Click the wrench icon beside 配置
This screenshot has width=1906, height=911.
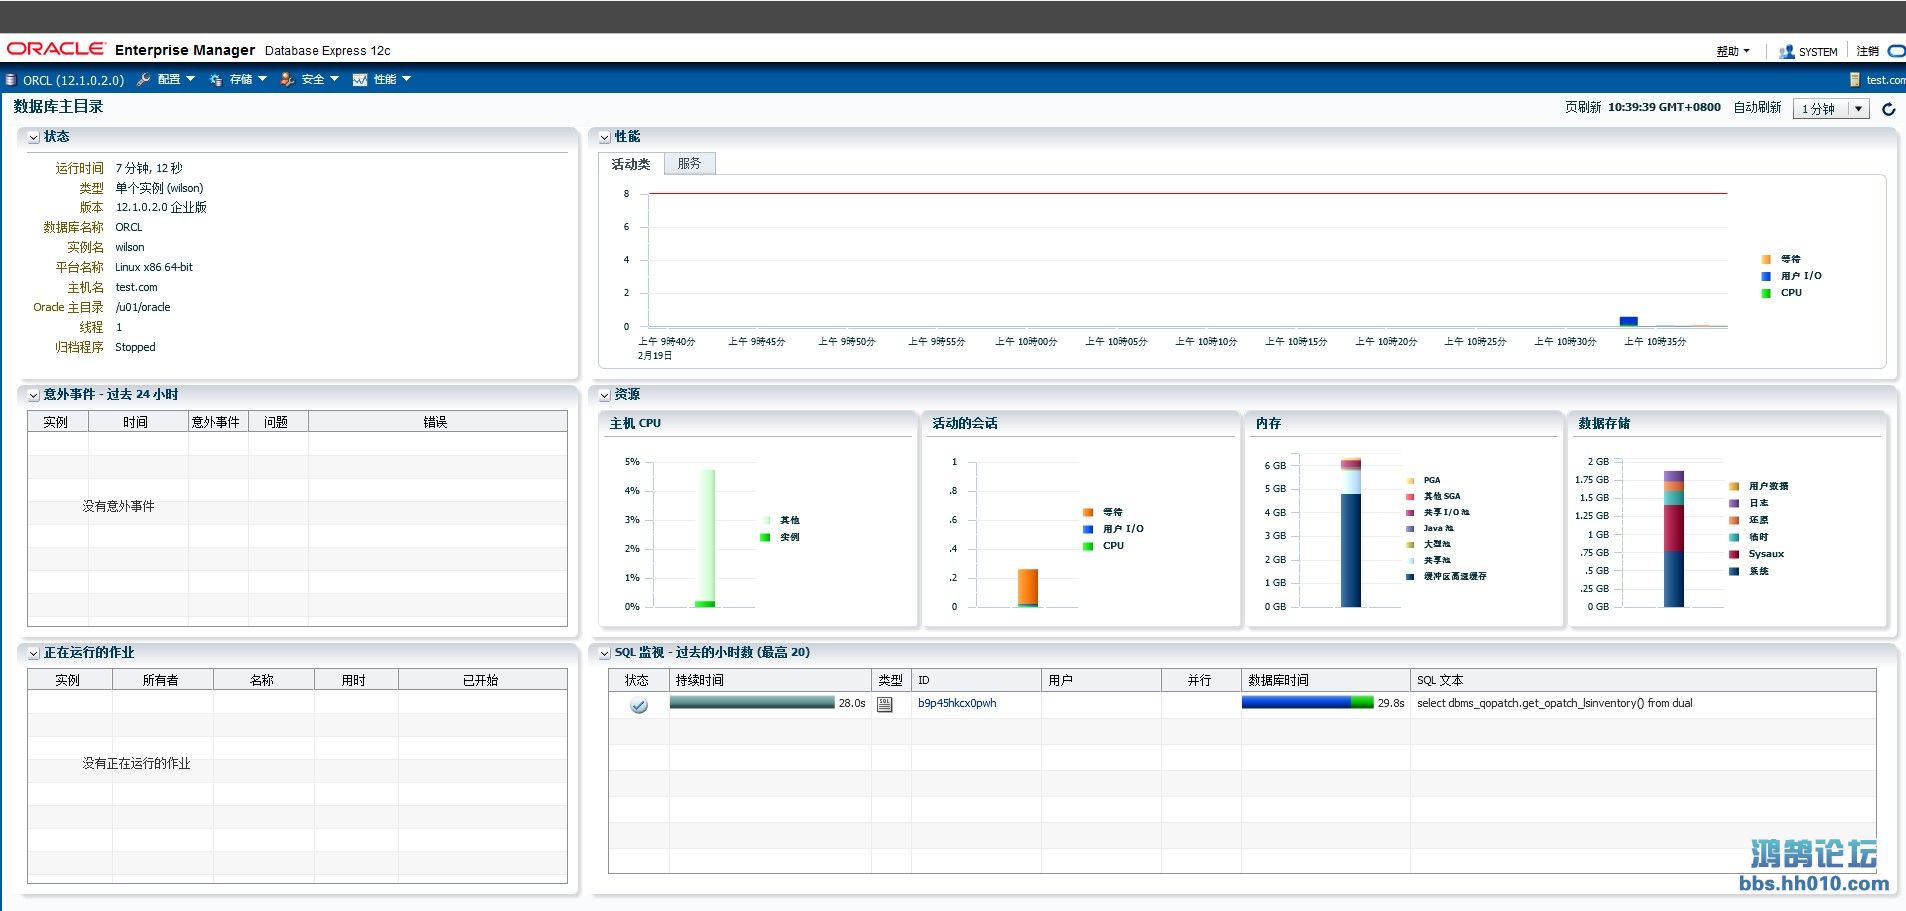(143, 79)
